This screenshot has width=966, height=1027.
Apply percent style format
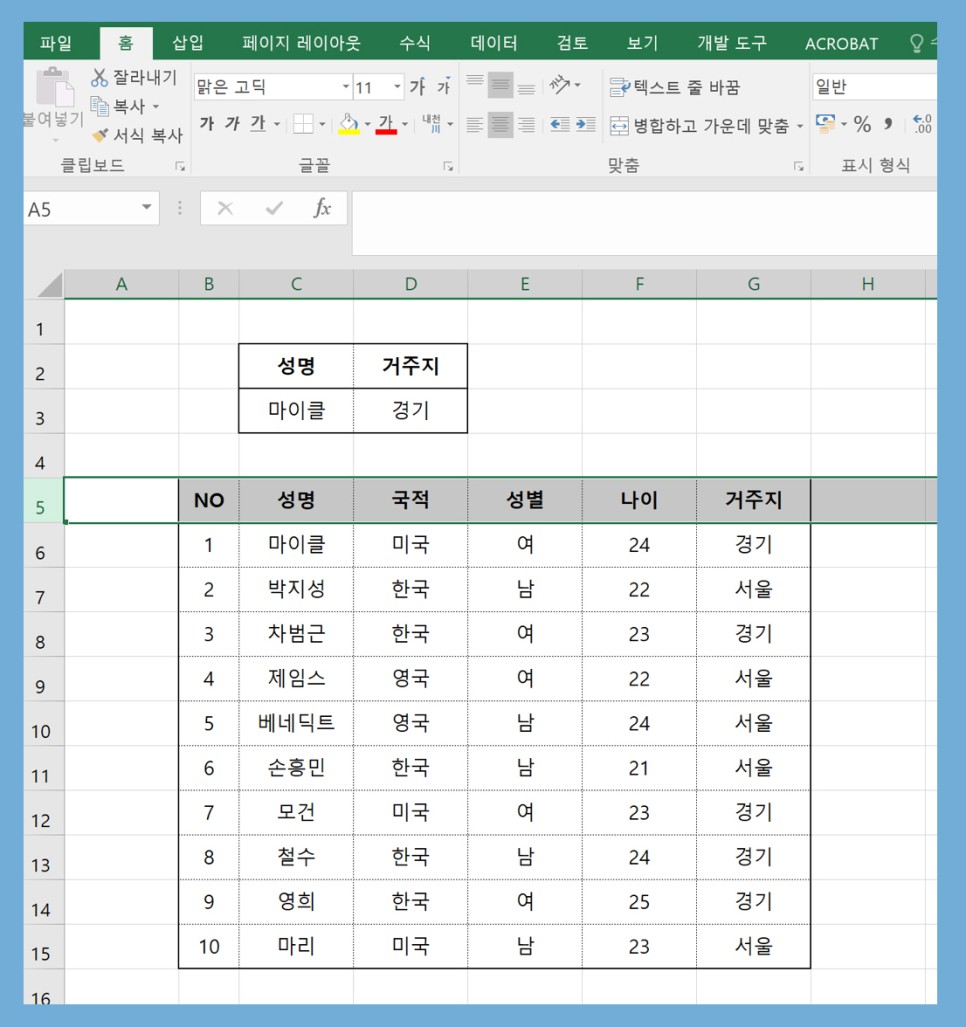(x=862, y=124)
